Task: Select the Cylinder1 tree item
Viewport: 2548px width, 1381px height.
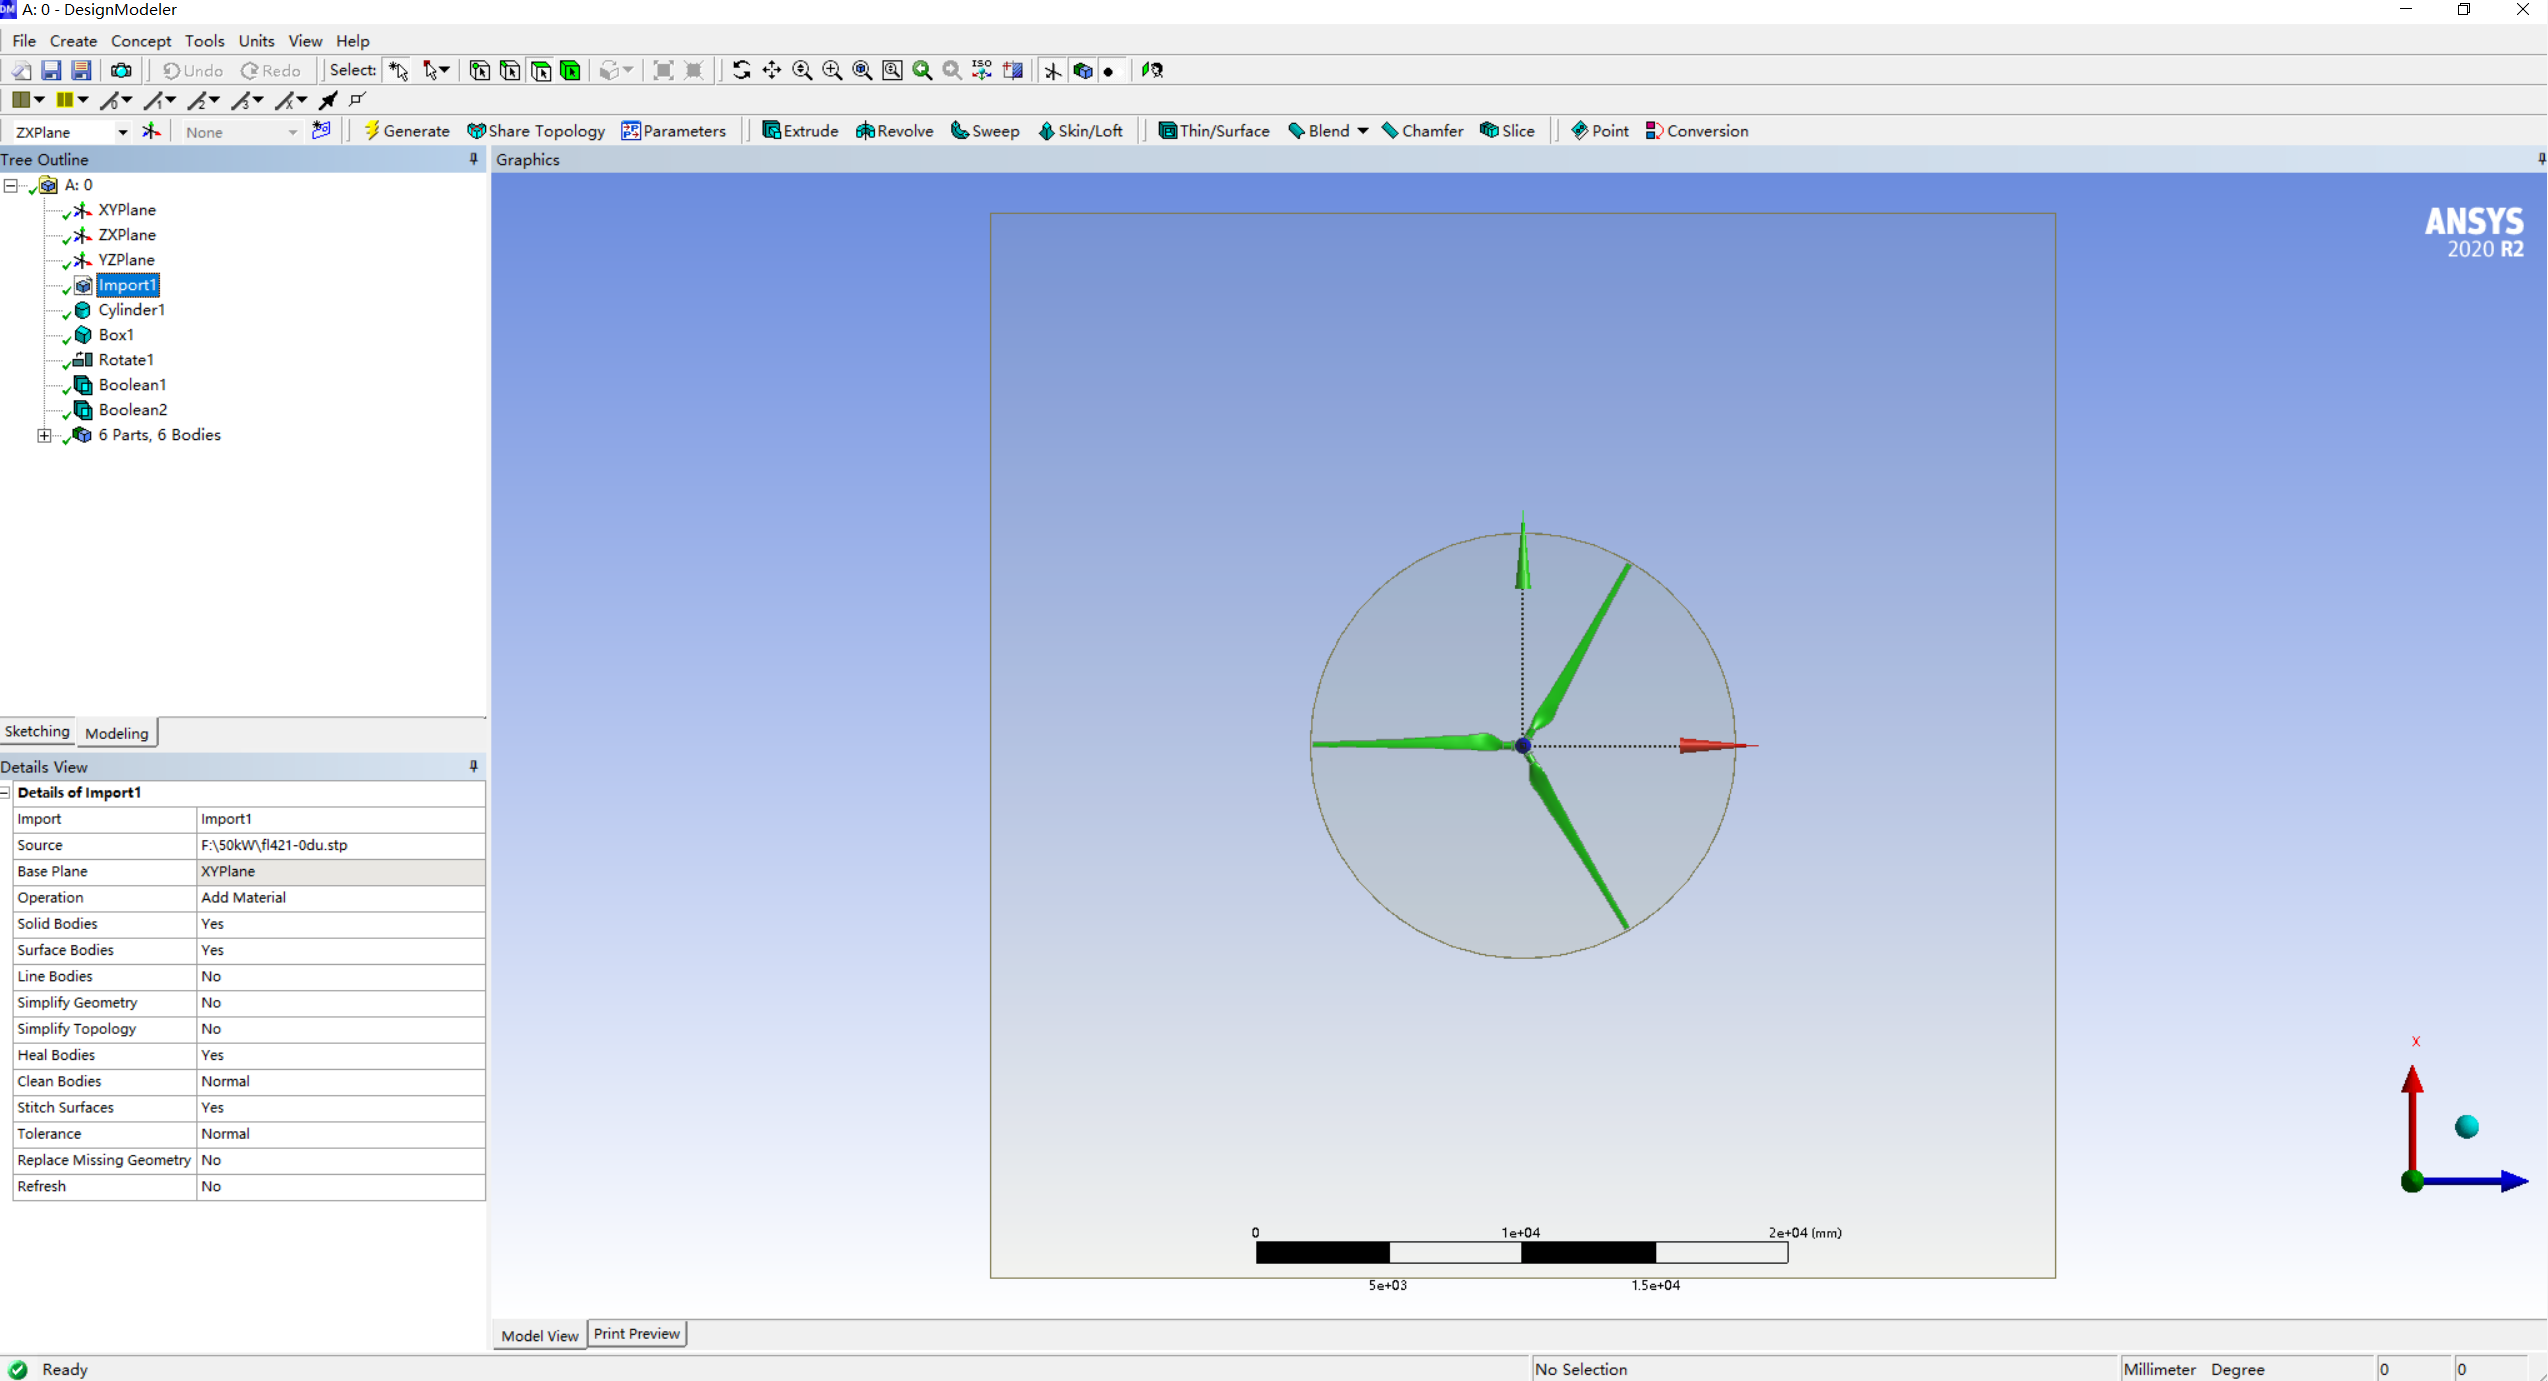Action: [131, 310]
